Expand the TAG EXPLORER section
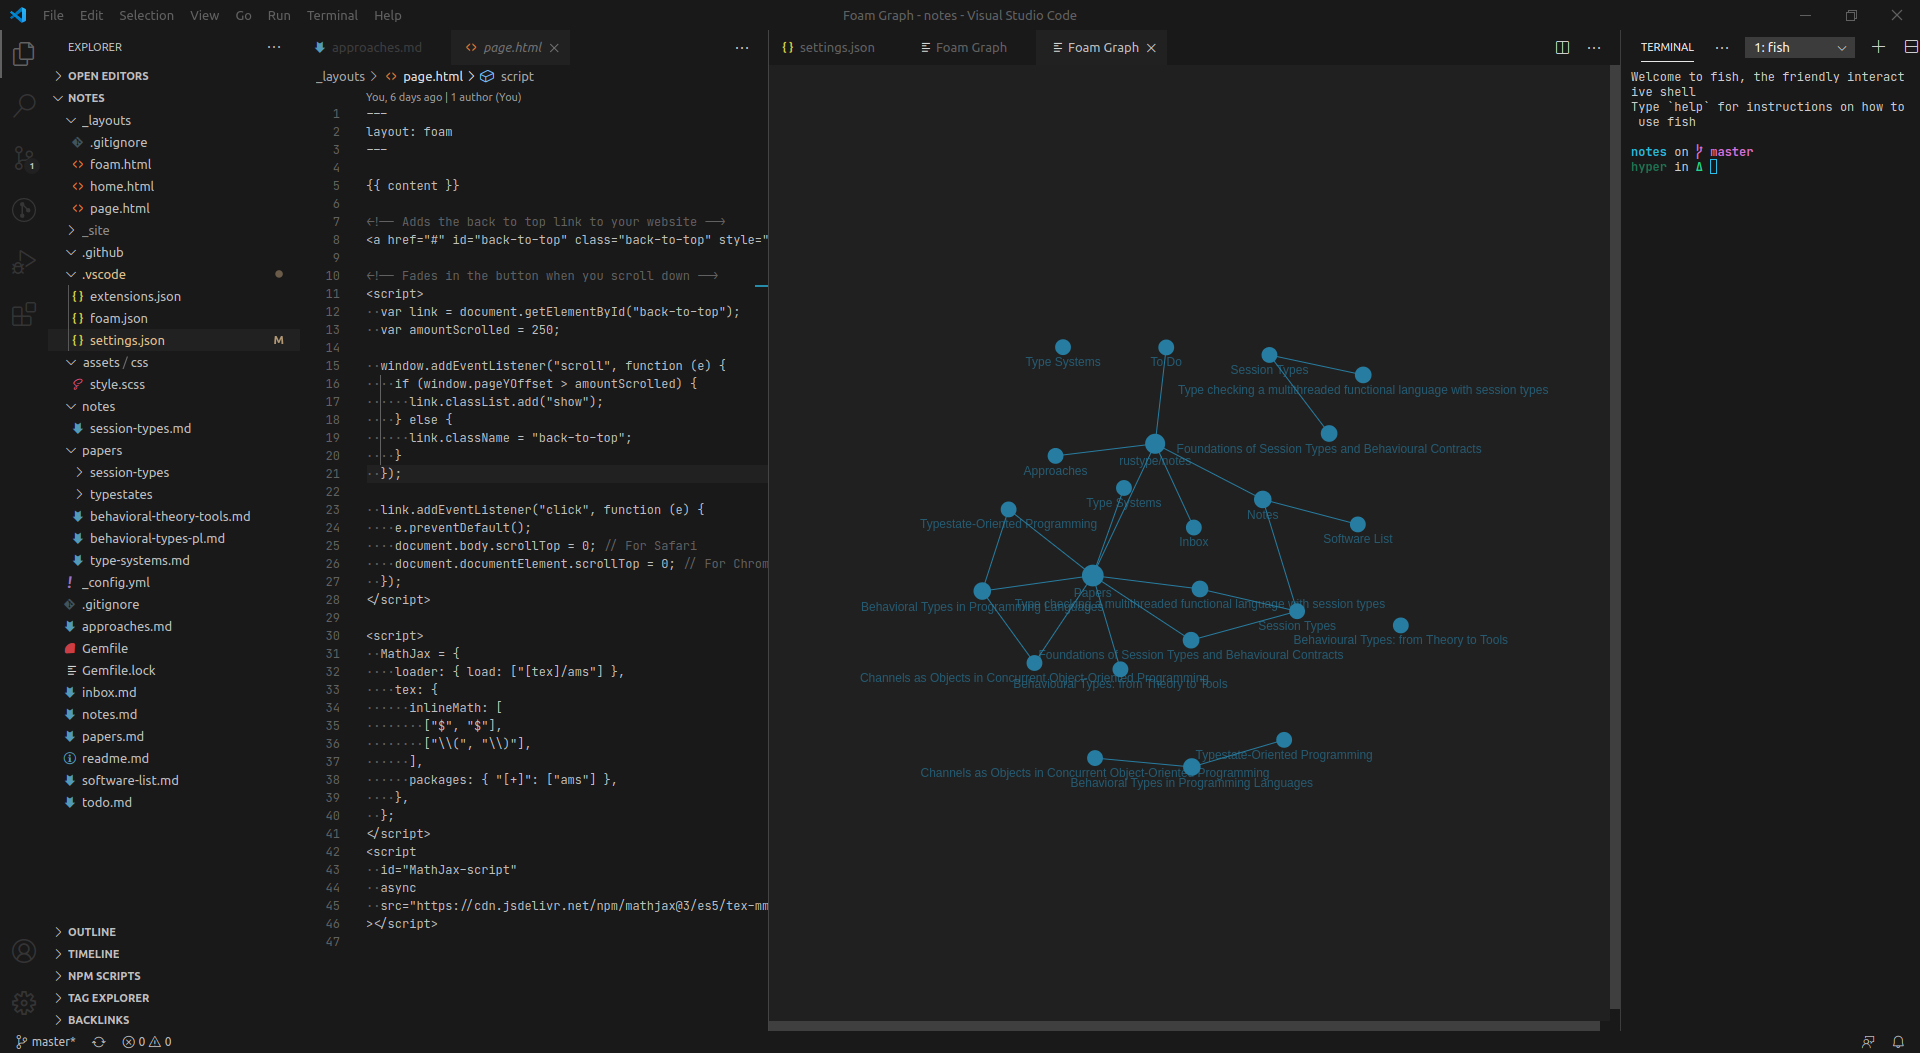Screen dimensions: 1920x1053 (108, 997)
